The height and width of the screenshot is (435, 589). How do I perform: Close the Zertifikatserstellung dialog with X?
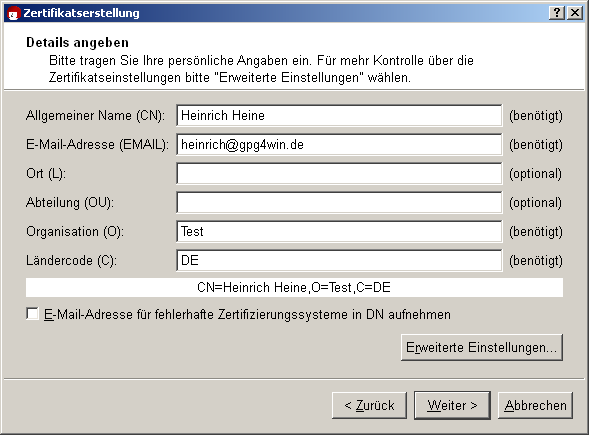[x=575, y=13]
